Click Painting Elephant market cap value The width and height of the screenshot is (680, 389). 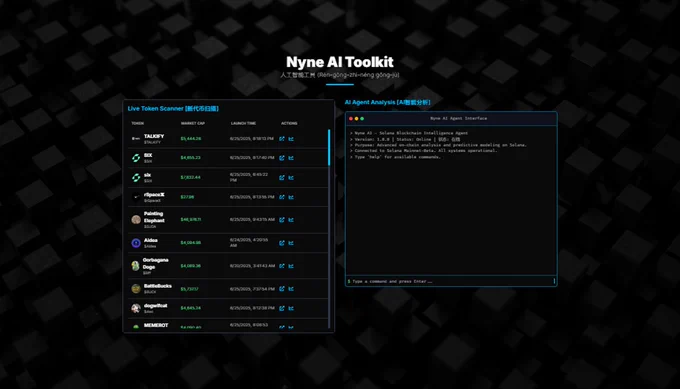coord(191,220)
